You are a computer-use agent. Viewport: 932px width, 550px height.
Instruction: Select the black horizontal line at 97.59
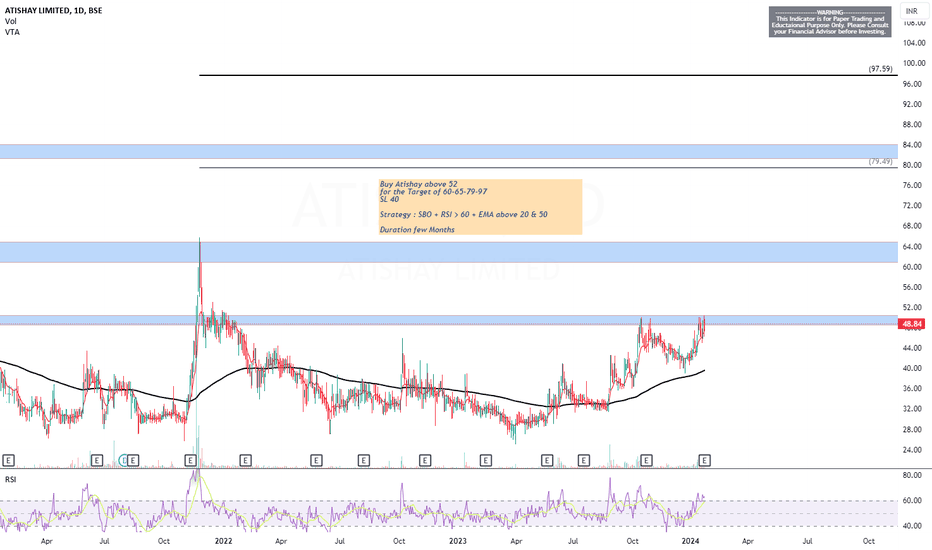pyautogui.click(x=548, y=76)
